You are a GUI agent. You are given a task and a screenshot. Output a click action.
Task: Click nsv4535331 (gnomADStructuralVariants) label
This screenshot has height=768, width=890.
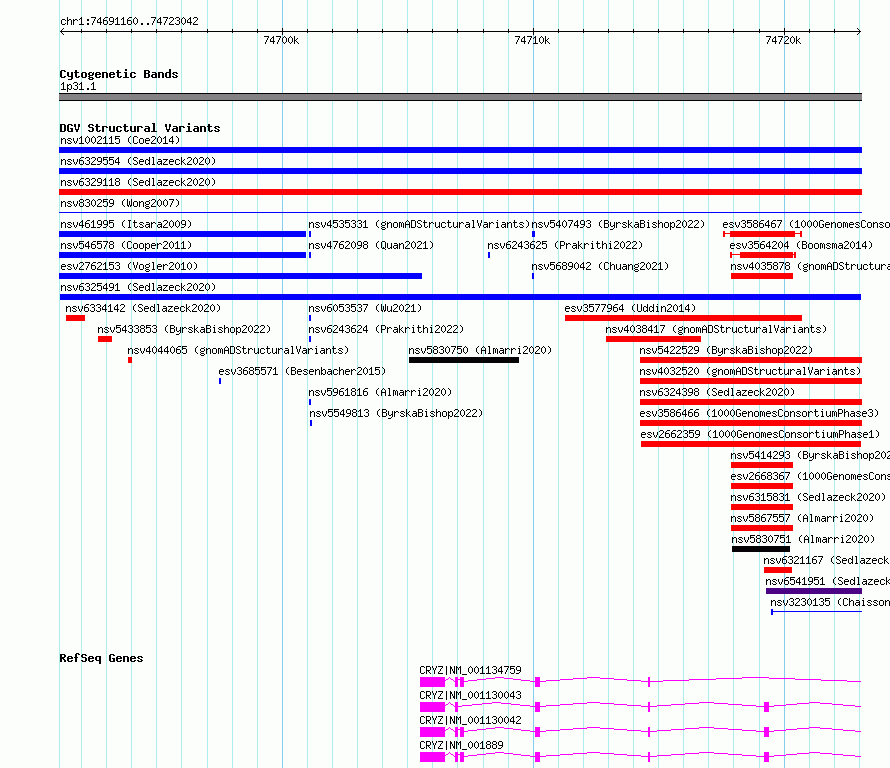point(419,224)
